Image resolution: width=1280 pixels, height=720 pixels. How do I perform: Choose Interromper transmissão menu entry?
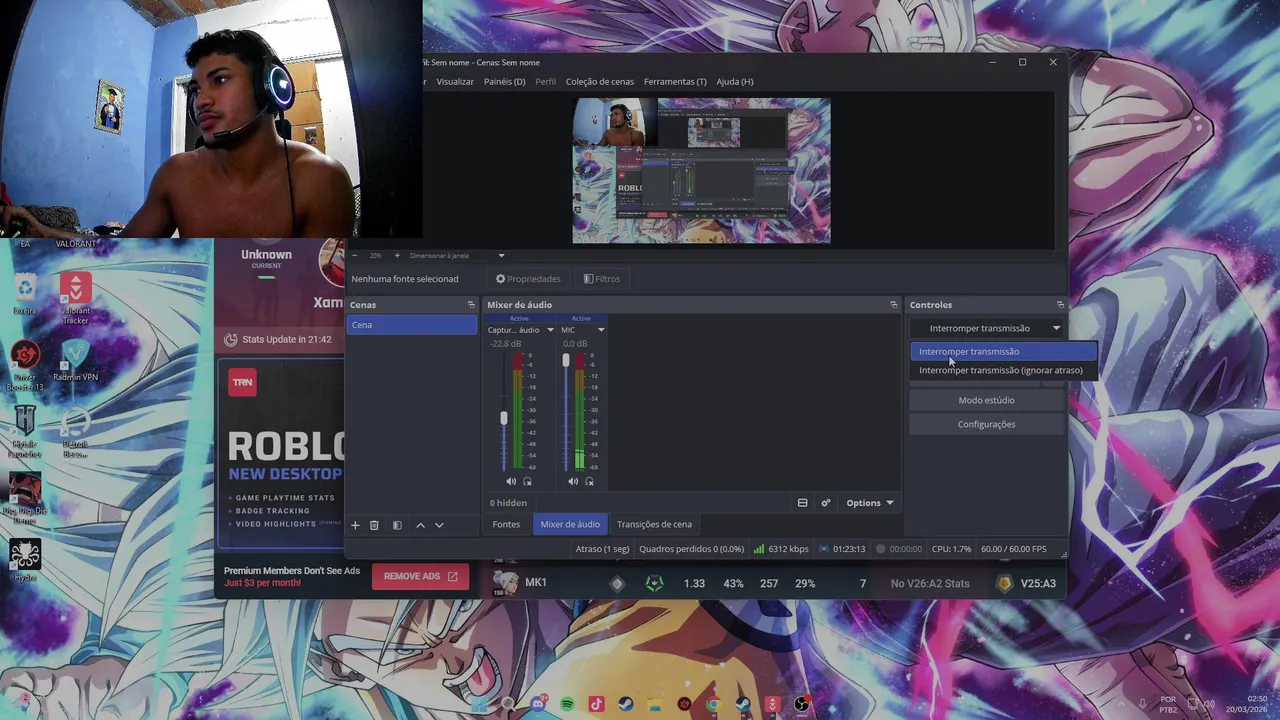1004,351
